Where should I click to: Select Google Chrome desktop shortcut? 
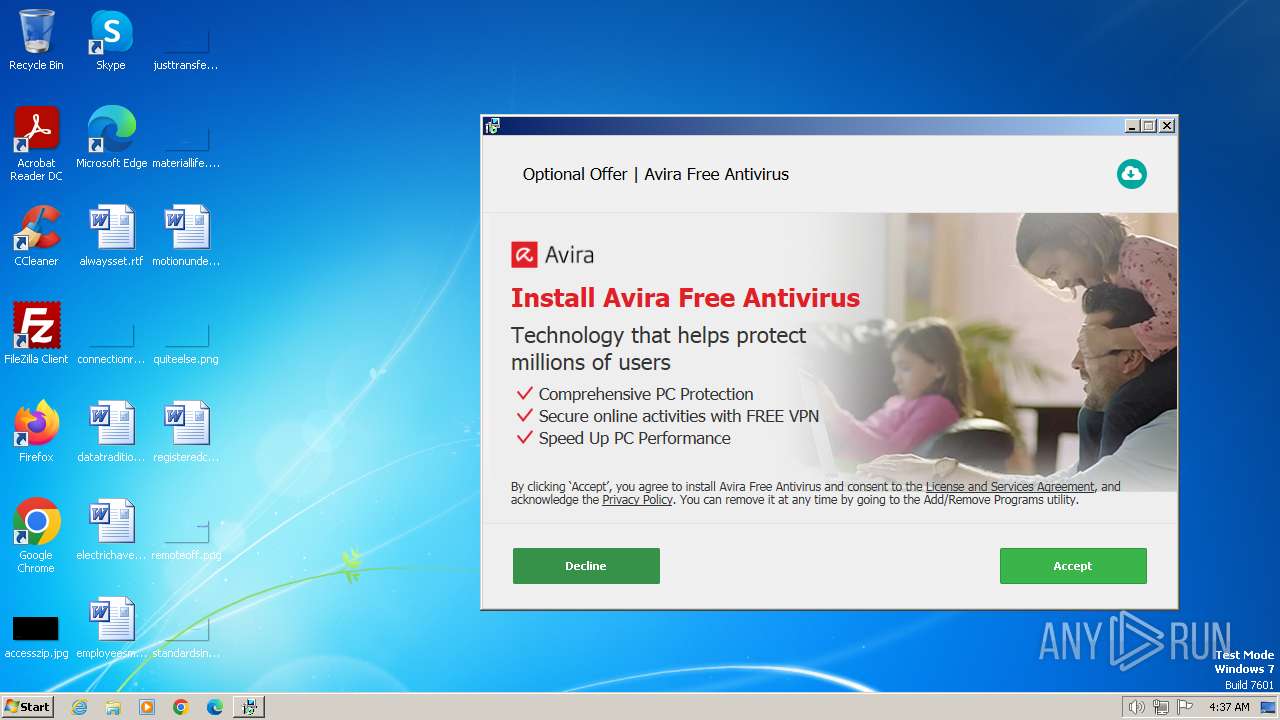[x=36, y=536]
